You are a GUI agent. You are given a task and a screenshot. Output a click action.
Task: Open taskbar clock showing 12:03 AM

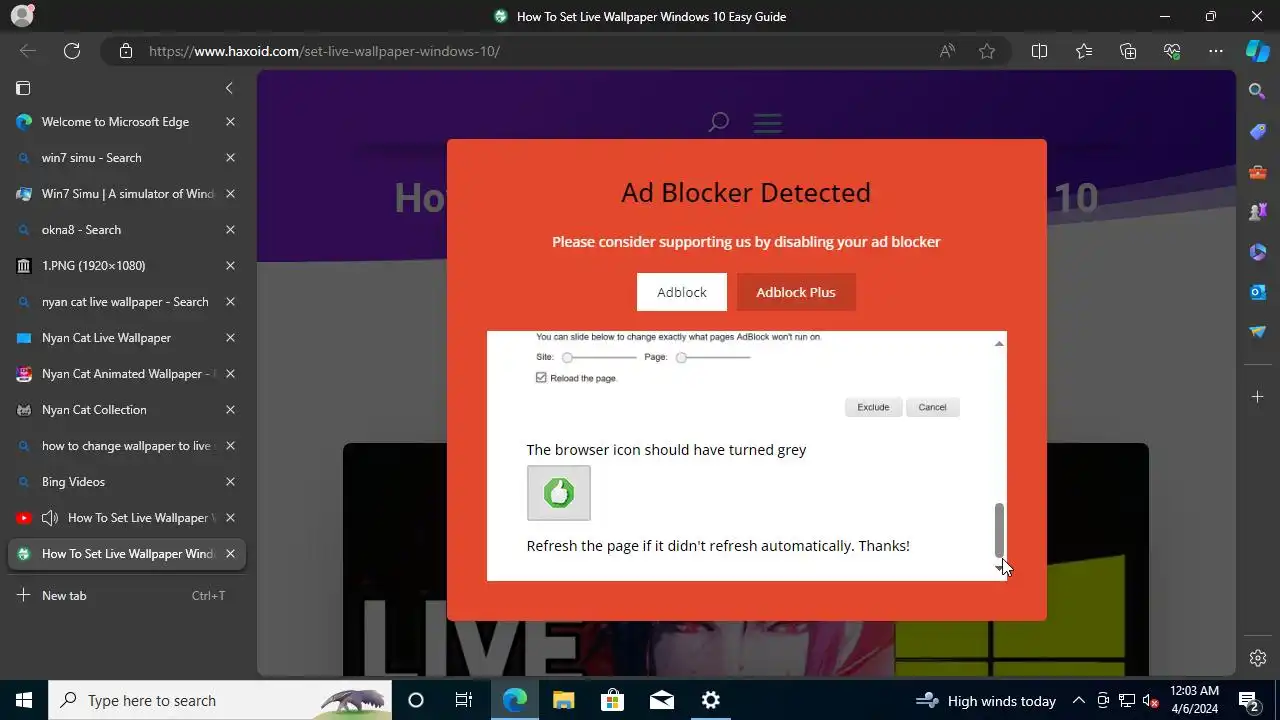pos(1194,700)
